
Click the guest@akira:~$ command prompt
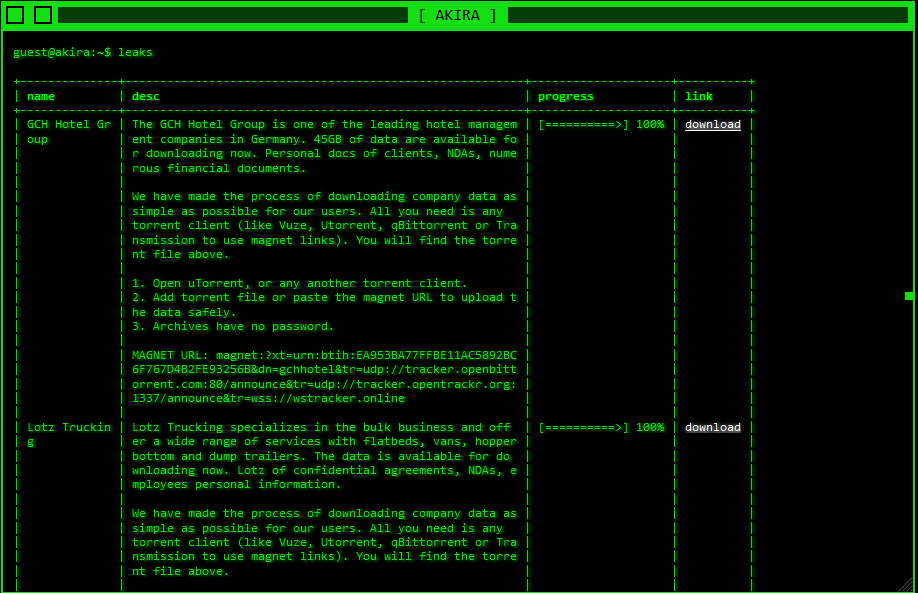click(62, 52)
